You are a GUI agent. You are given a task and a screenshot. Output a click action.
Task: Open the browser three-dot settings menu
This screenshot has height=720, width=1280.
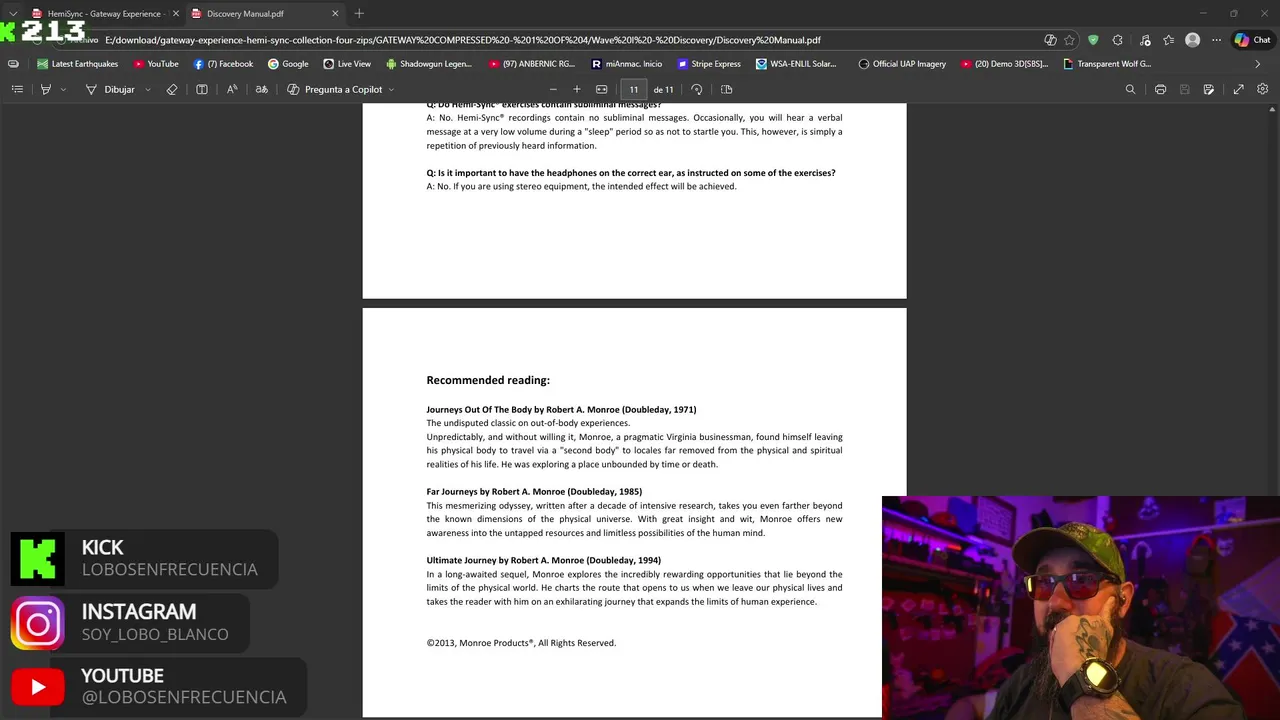(1216, 40)
